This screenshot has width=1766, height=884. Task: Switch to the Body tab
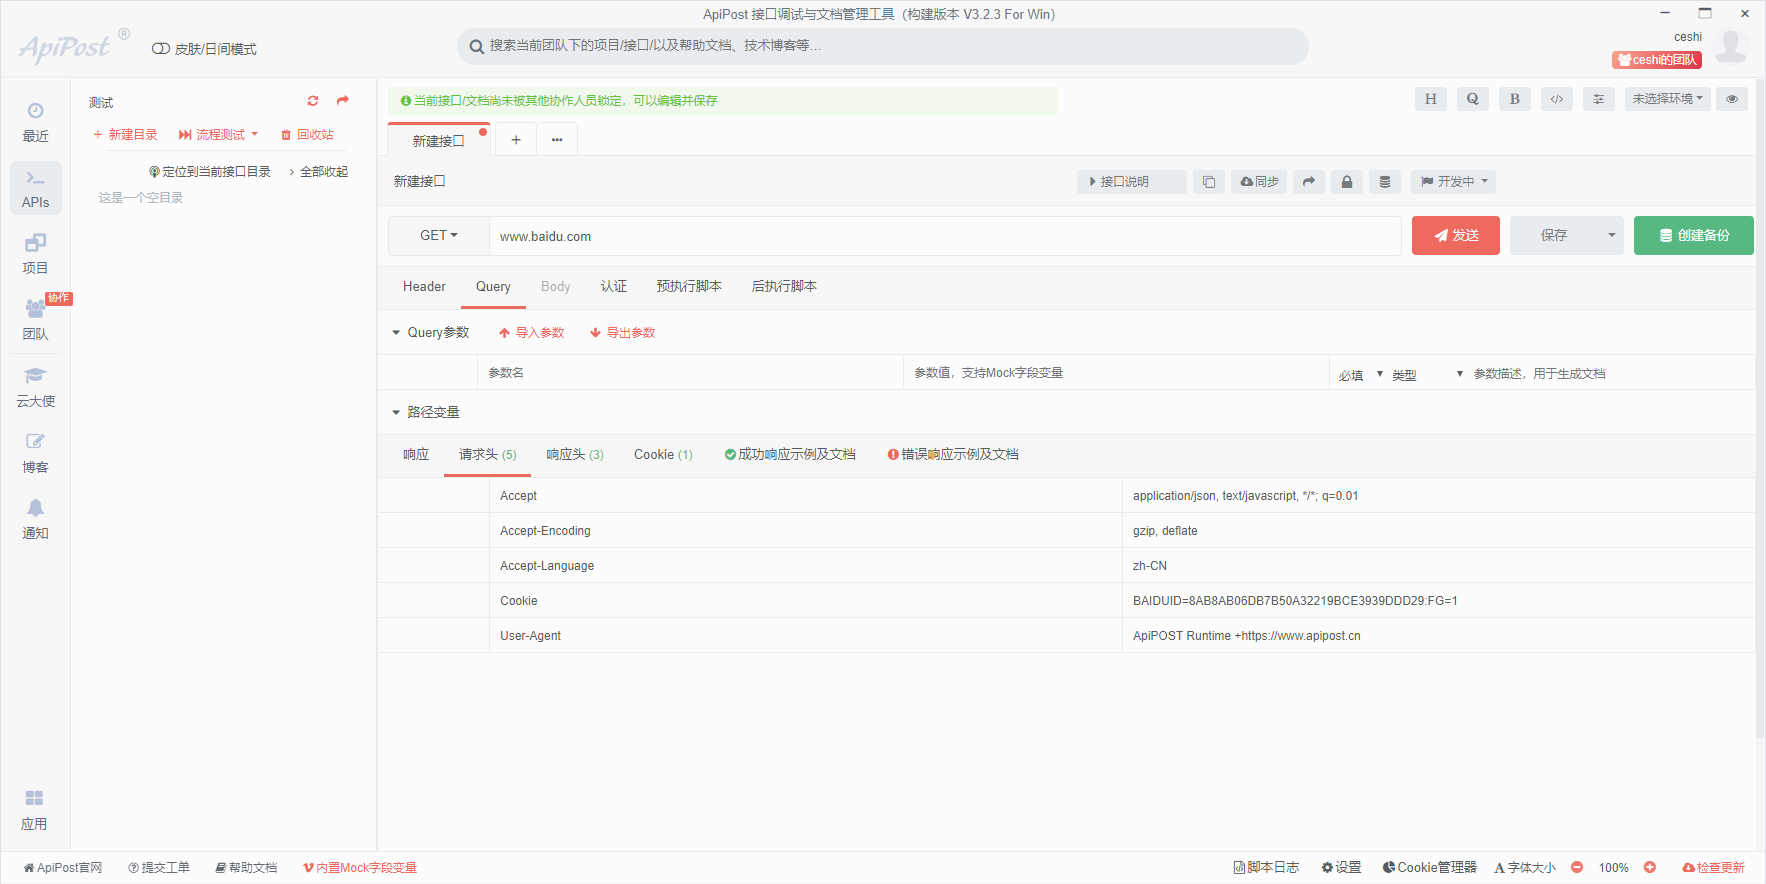tap(555, 287)
